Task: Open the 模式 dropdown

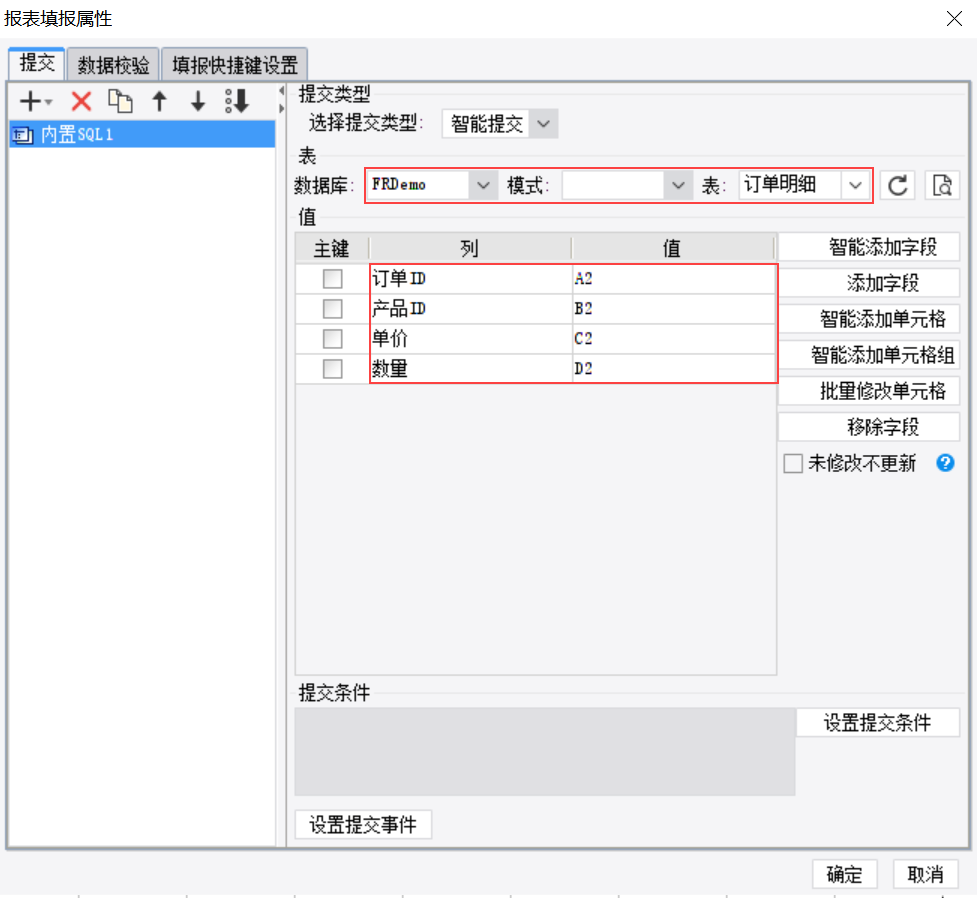Action: [x=678, y=185]
